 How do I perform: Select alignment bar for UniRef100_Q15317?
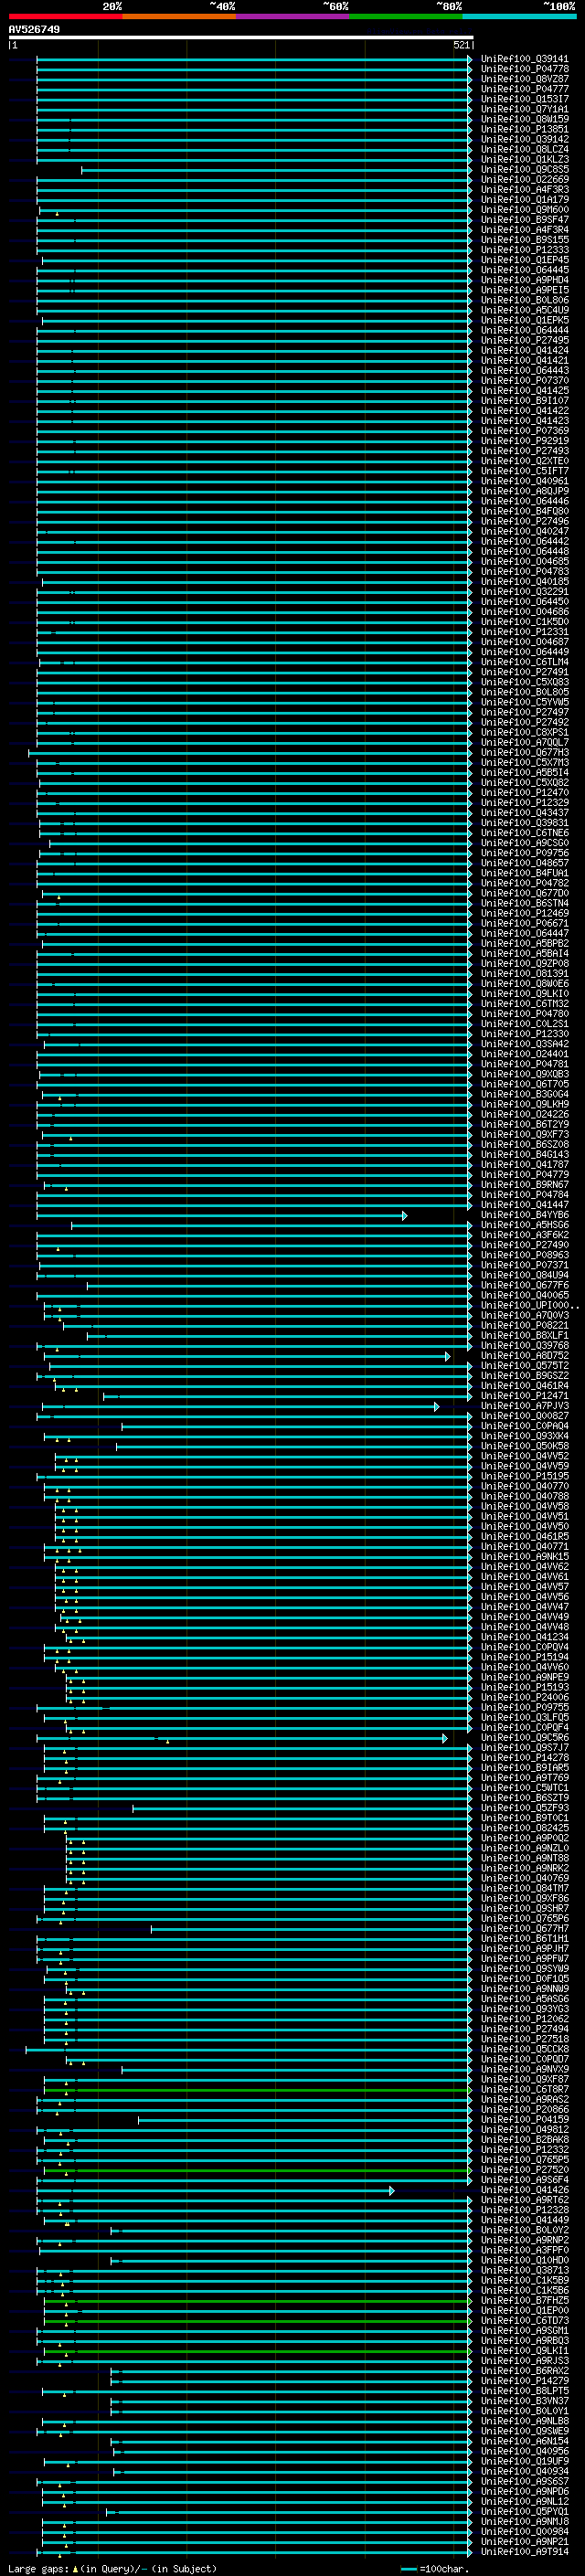(254, 99)
